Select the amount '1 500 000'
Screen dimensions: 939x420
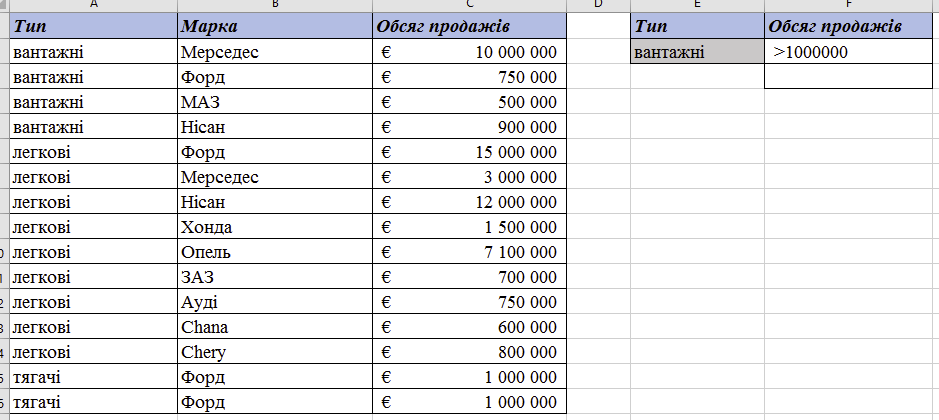pyautogui.click(x=469, y=227)
